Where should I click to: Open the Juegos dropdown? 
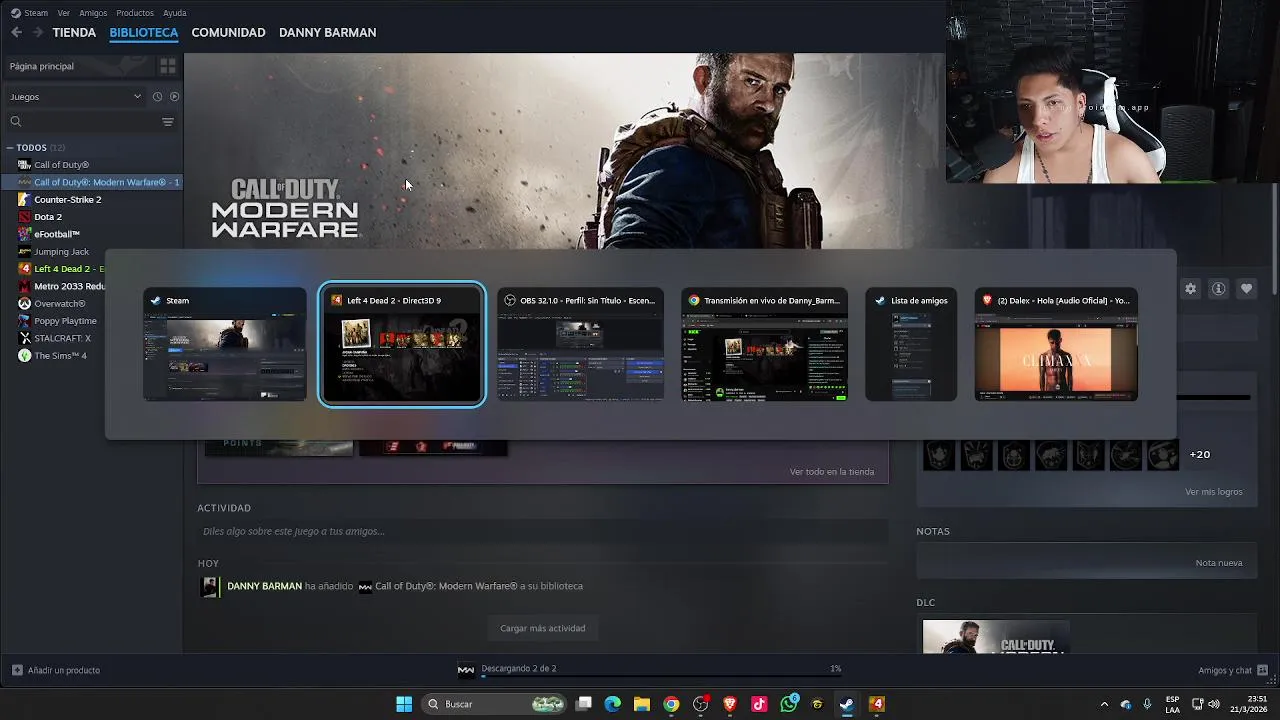click(76, 97)
